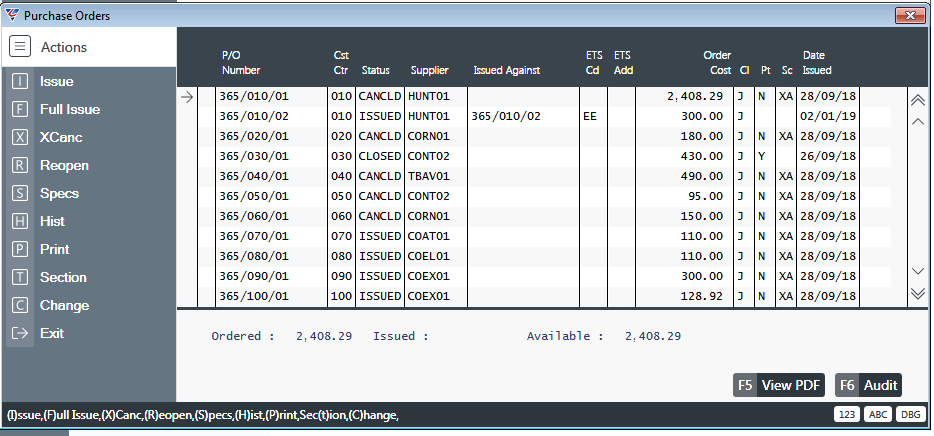Click the F key icon for Full Issue
This screenshot has width=934, height=436.
tap(20, 110)
